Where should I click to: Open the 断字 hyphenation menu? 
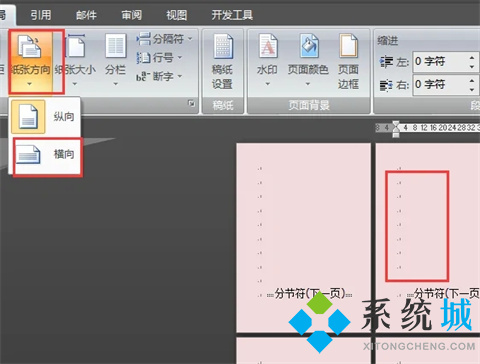point(159,76)
